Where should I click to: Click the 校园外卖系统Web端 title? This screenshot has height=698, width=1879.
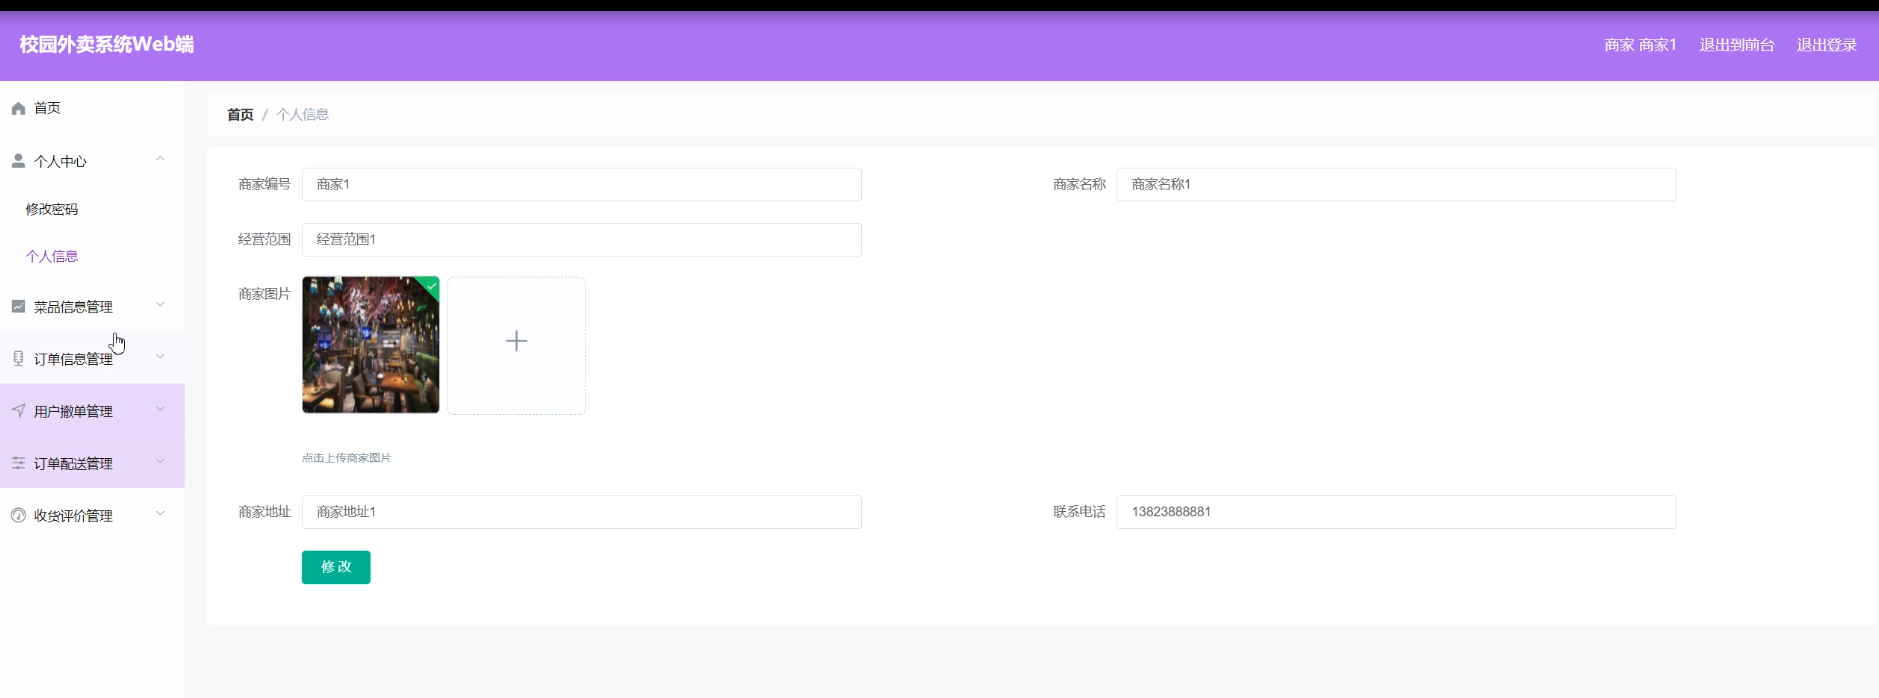[107, 44]
